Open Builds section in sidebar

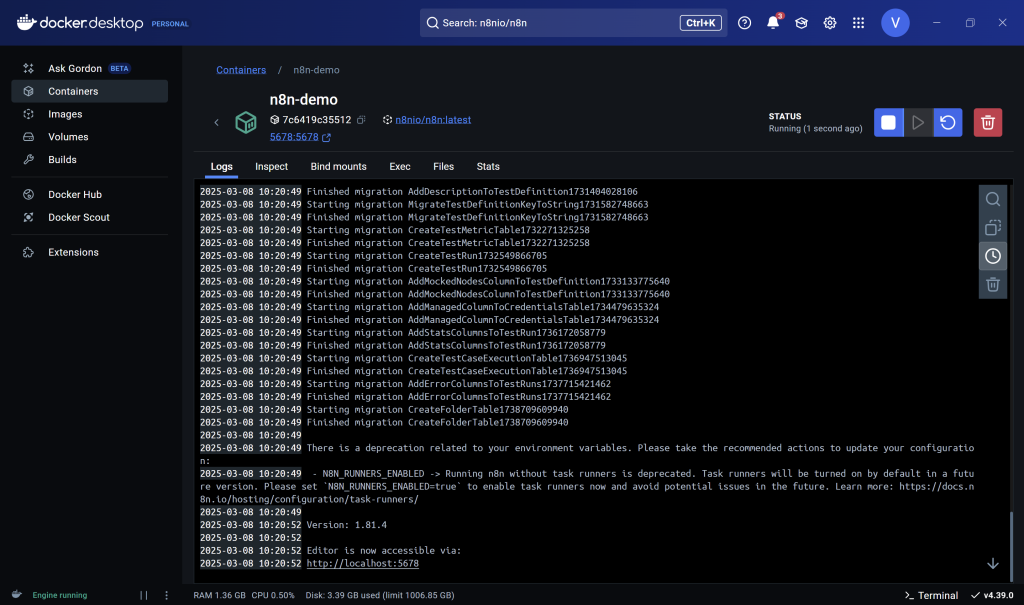[x=89, y=159]
